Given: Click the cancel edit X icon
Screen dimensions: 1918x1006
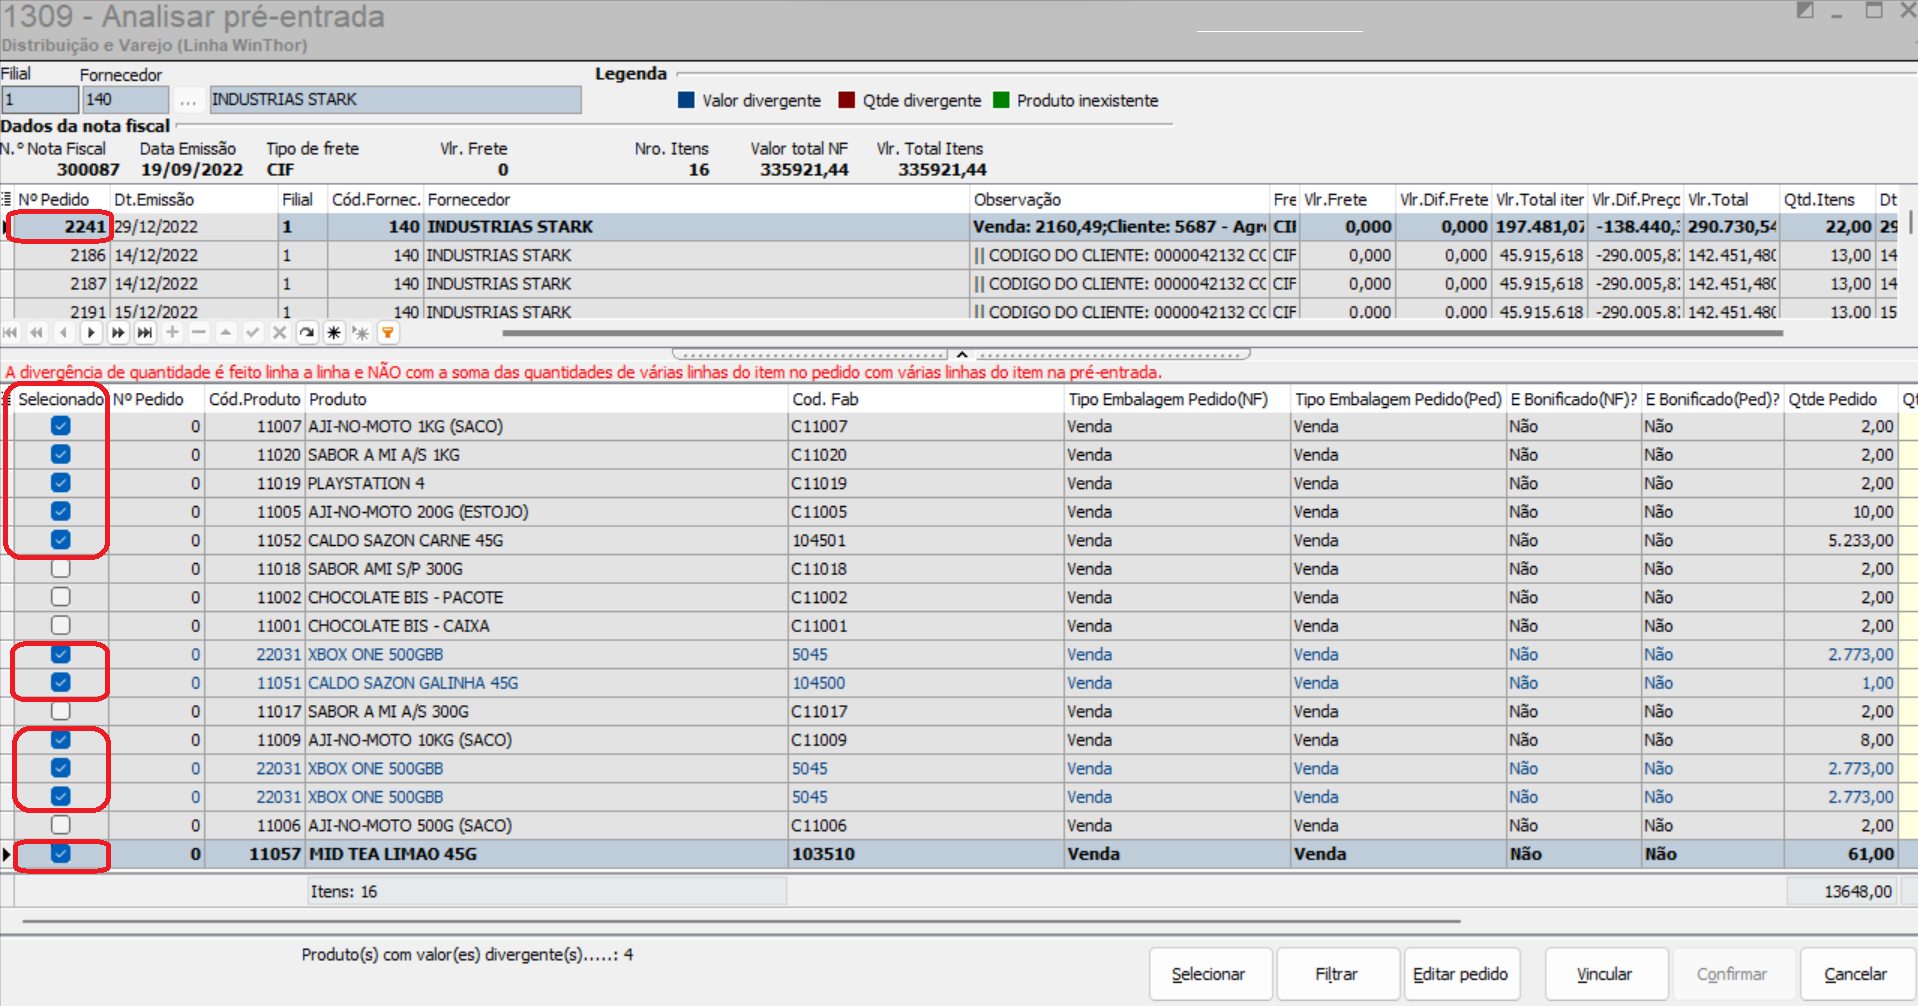Looking at the screenshot, I should point(280,333).
